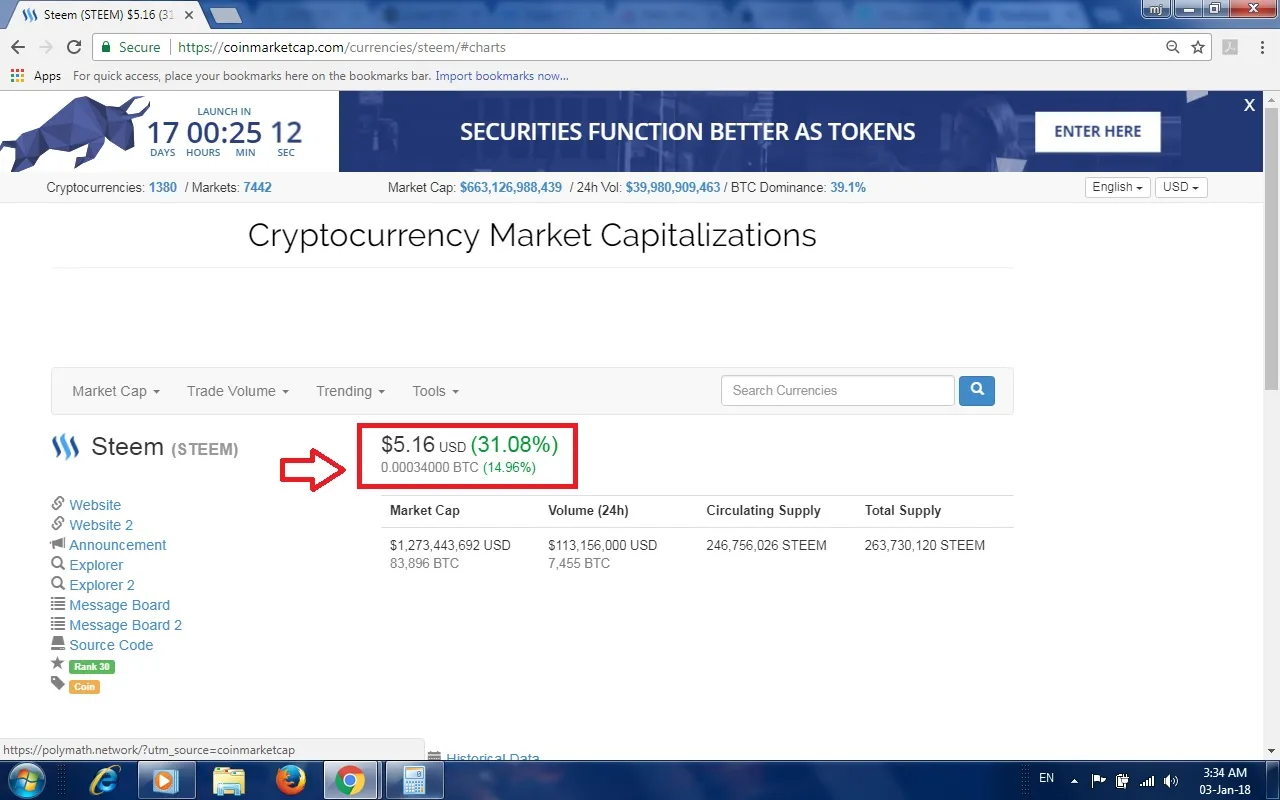This screenshot has width=1280, height=800.
Task: Click the Cryptocurrencies 1380 count link
Action: pyautogui.click(x=163, y=187)
